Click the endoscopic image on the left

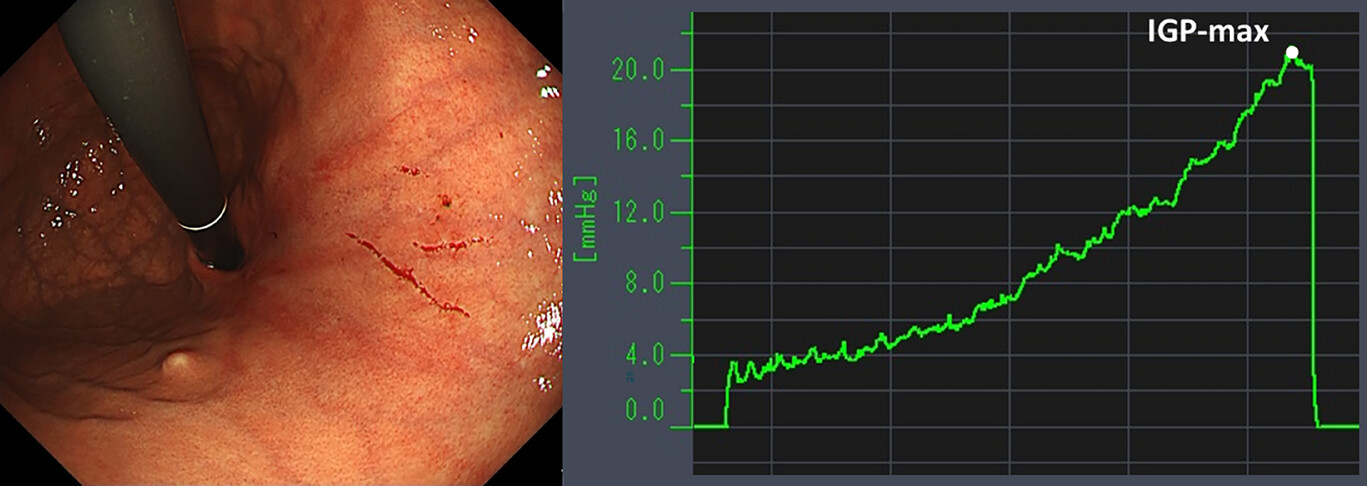coord(281,243)
